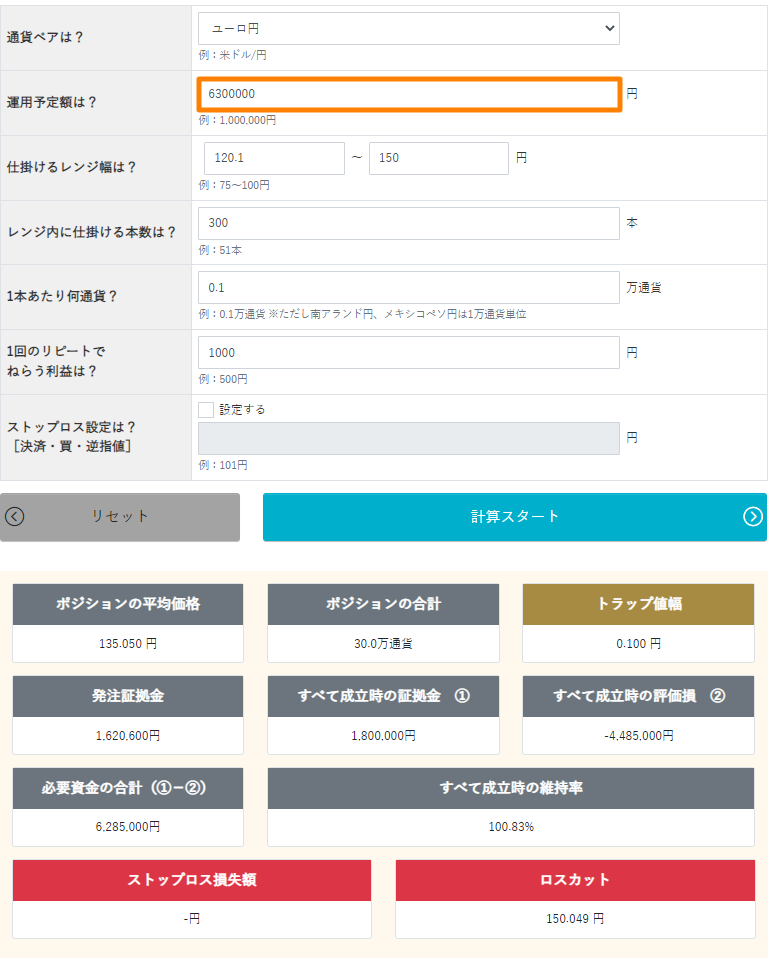
Task: Click the 本数 input showing 300
Action: click(408, 223)
